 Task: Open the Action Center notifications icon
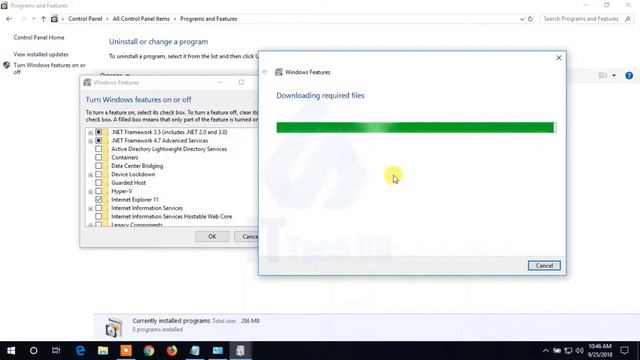pos(624,351)
